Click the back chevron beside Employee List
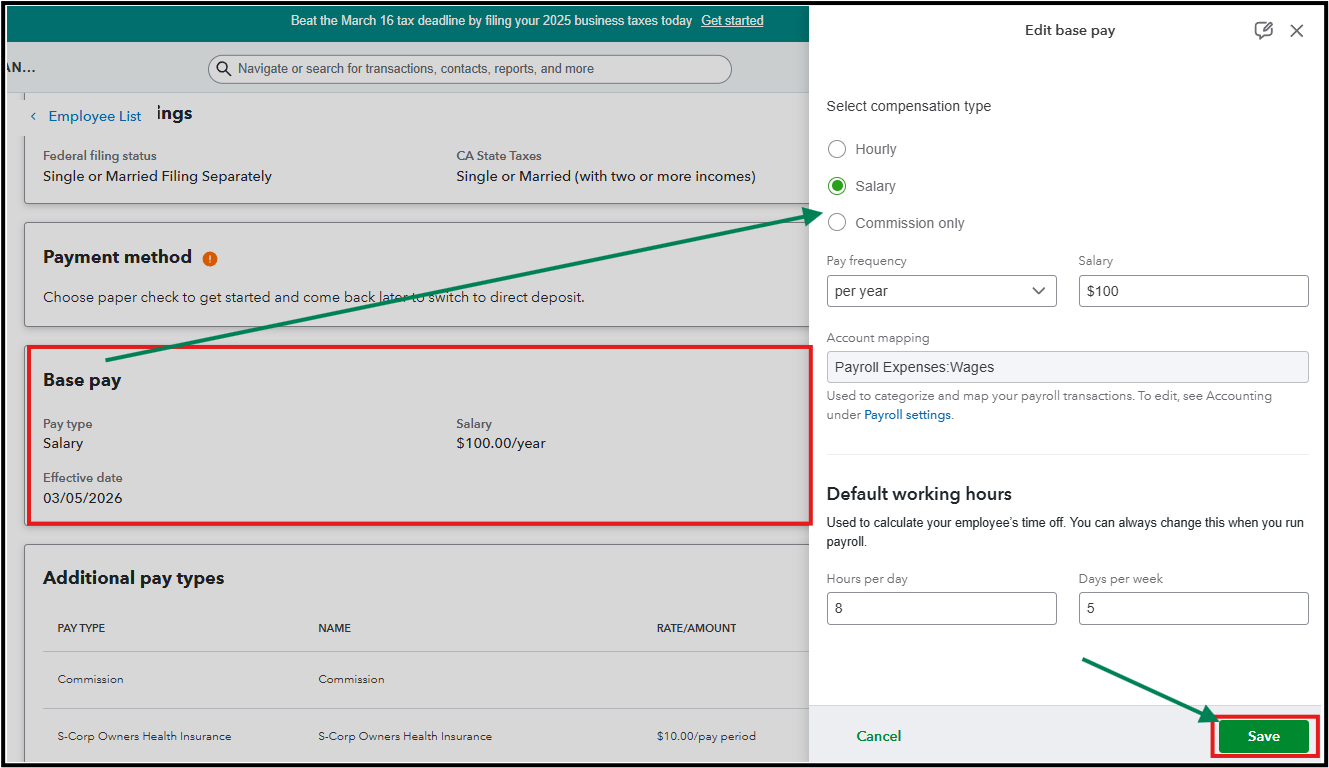Image resolution: width=1329 pixels, height=768 pixels. coord(33,117)
